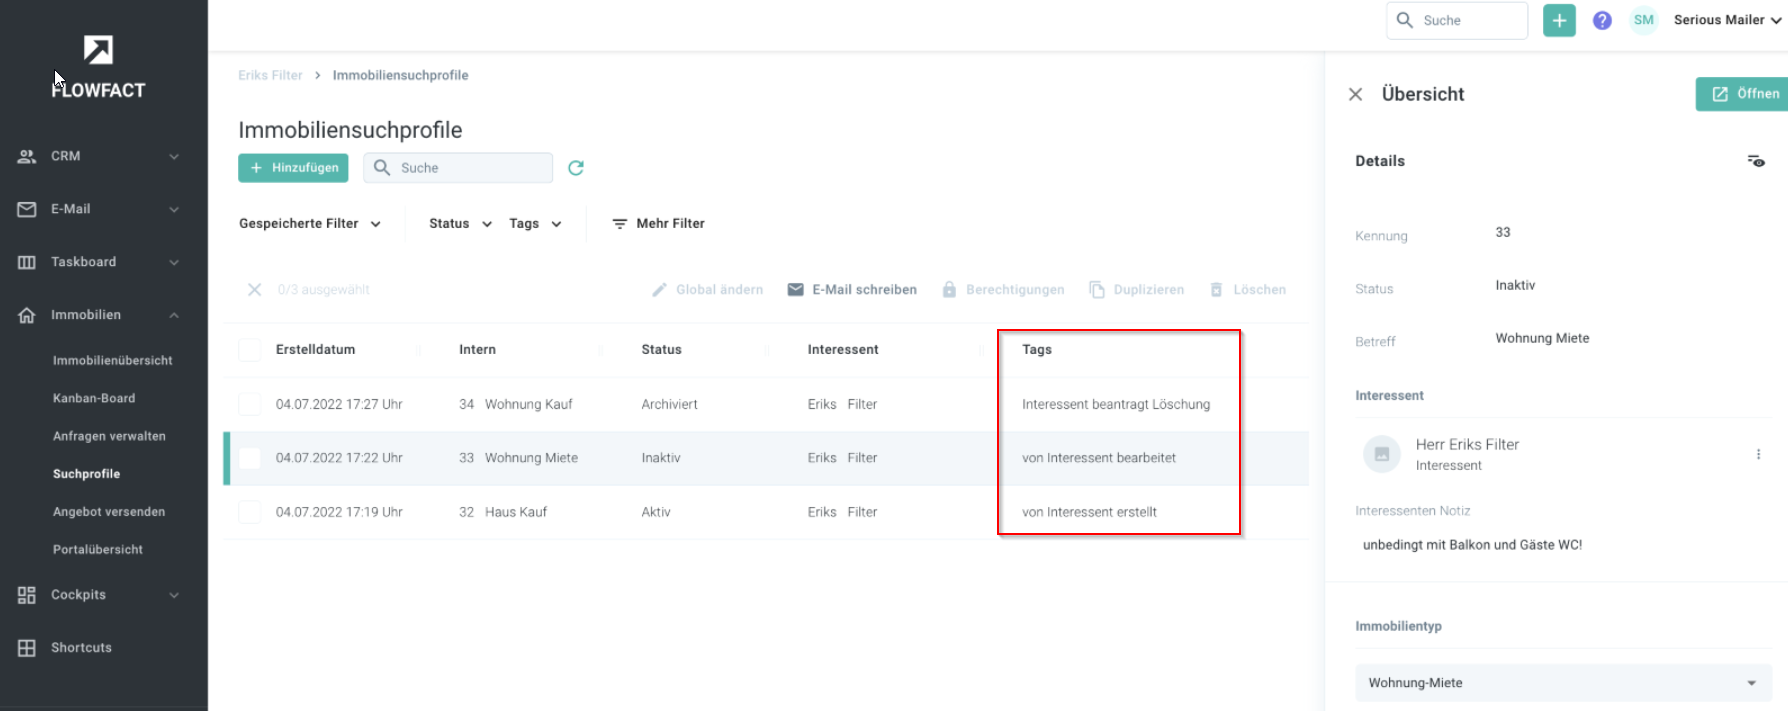This screenshot has width=1788, height=711.
Task: Tick the checkbox for row 34 Wohnung Kauf
Action: coord(249,404)
